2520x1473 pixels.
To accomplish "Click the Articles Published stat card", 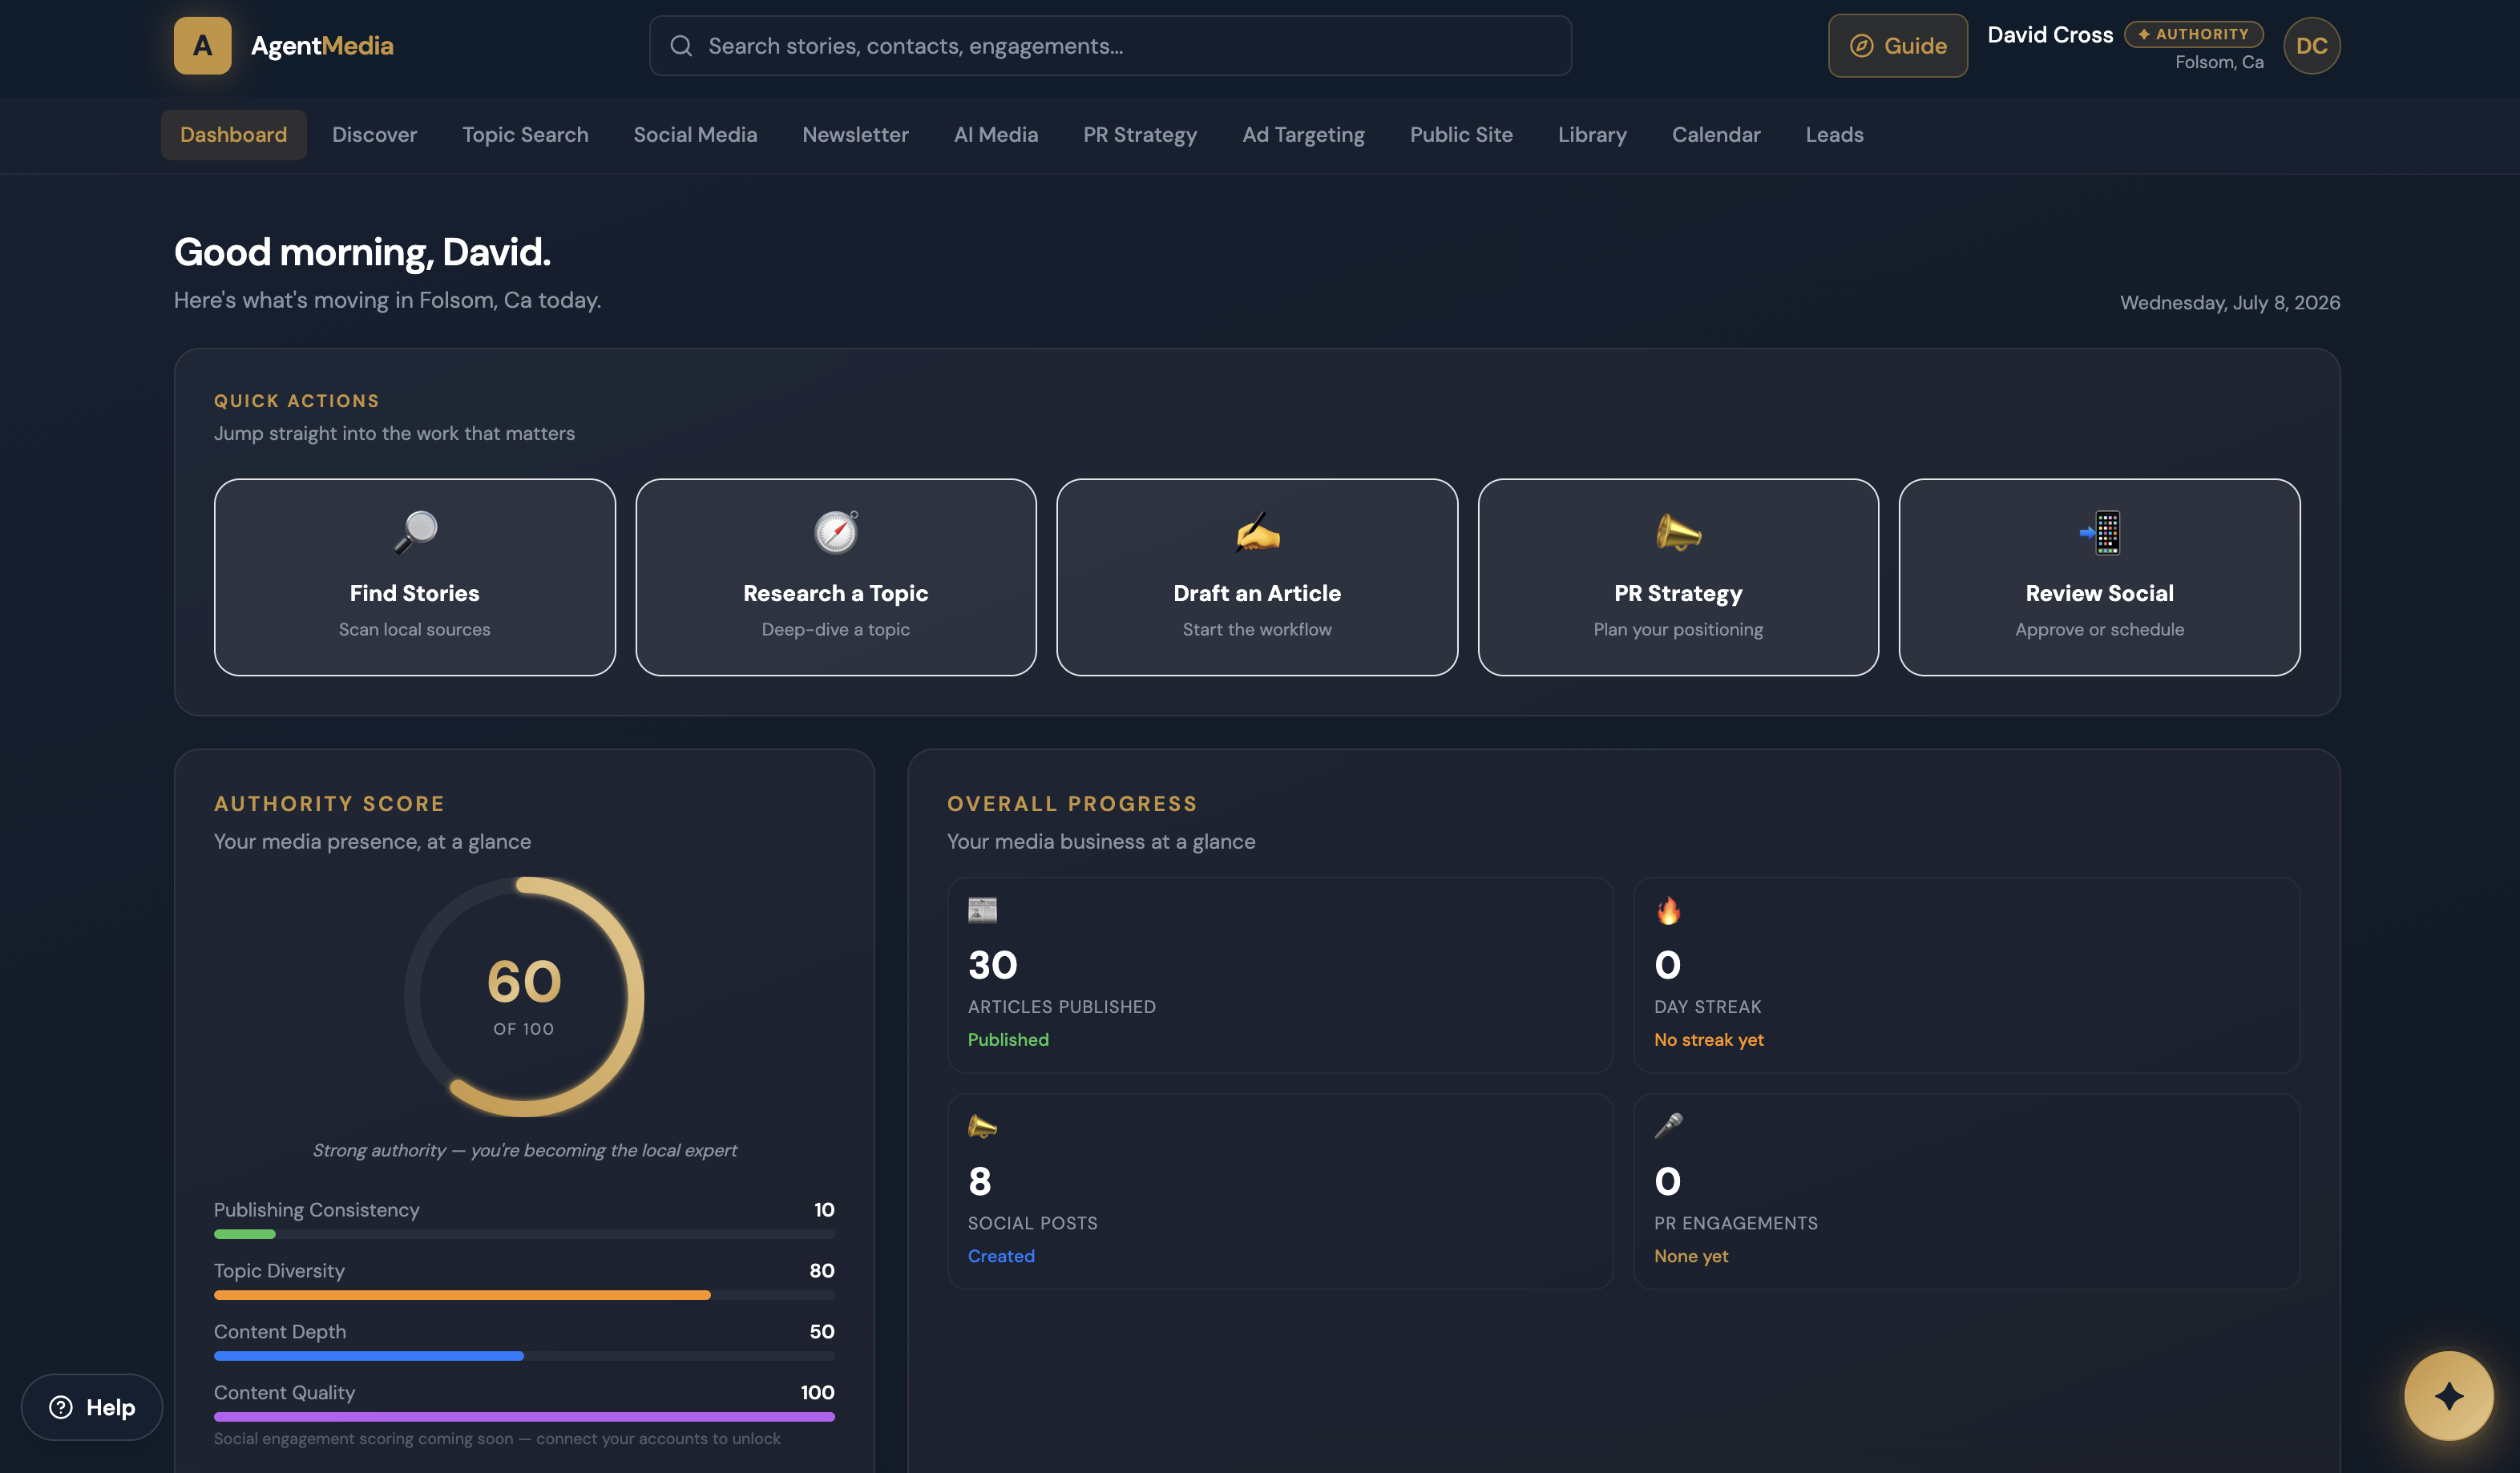I will pyautogui.click(x=1280, y=975).
